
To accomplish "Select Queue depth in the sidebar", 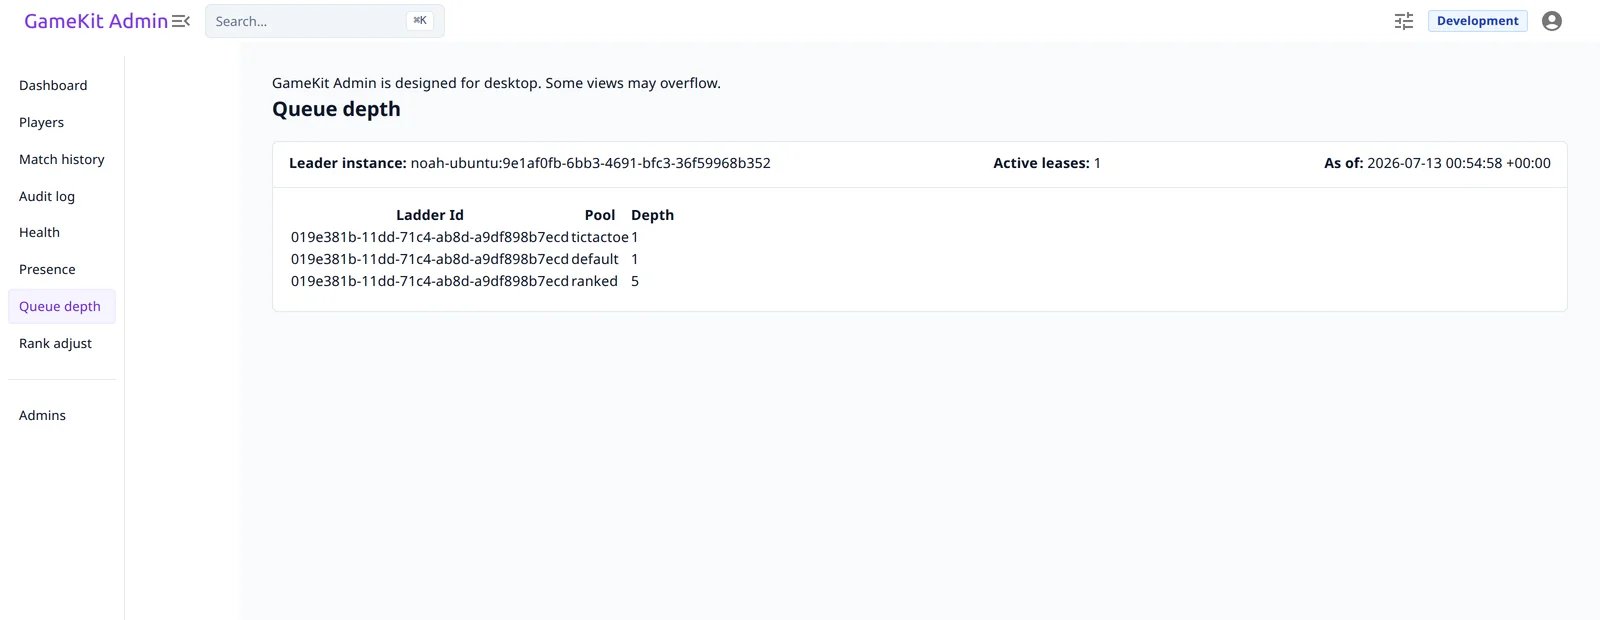I will pos(60,307).
